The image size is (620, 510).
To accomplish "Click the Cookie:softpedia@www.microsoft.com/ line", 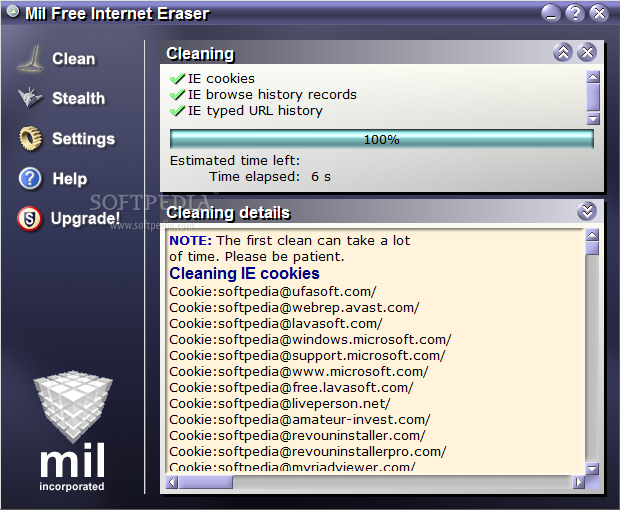I will pyautogui.click(x=299, y=372).
